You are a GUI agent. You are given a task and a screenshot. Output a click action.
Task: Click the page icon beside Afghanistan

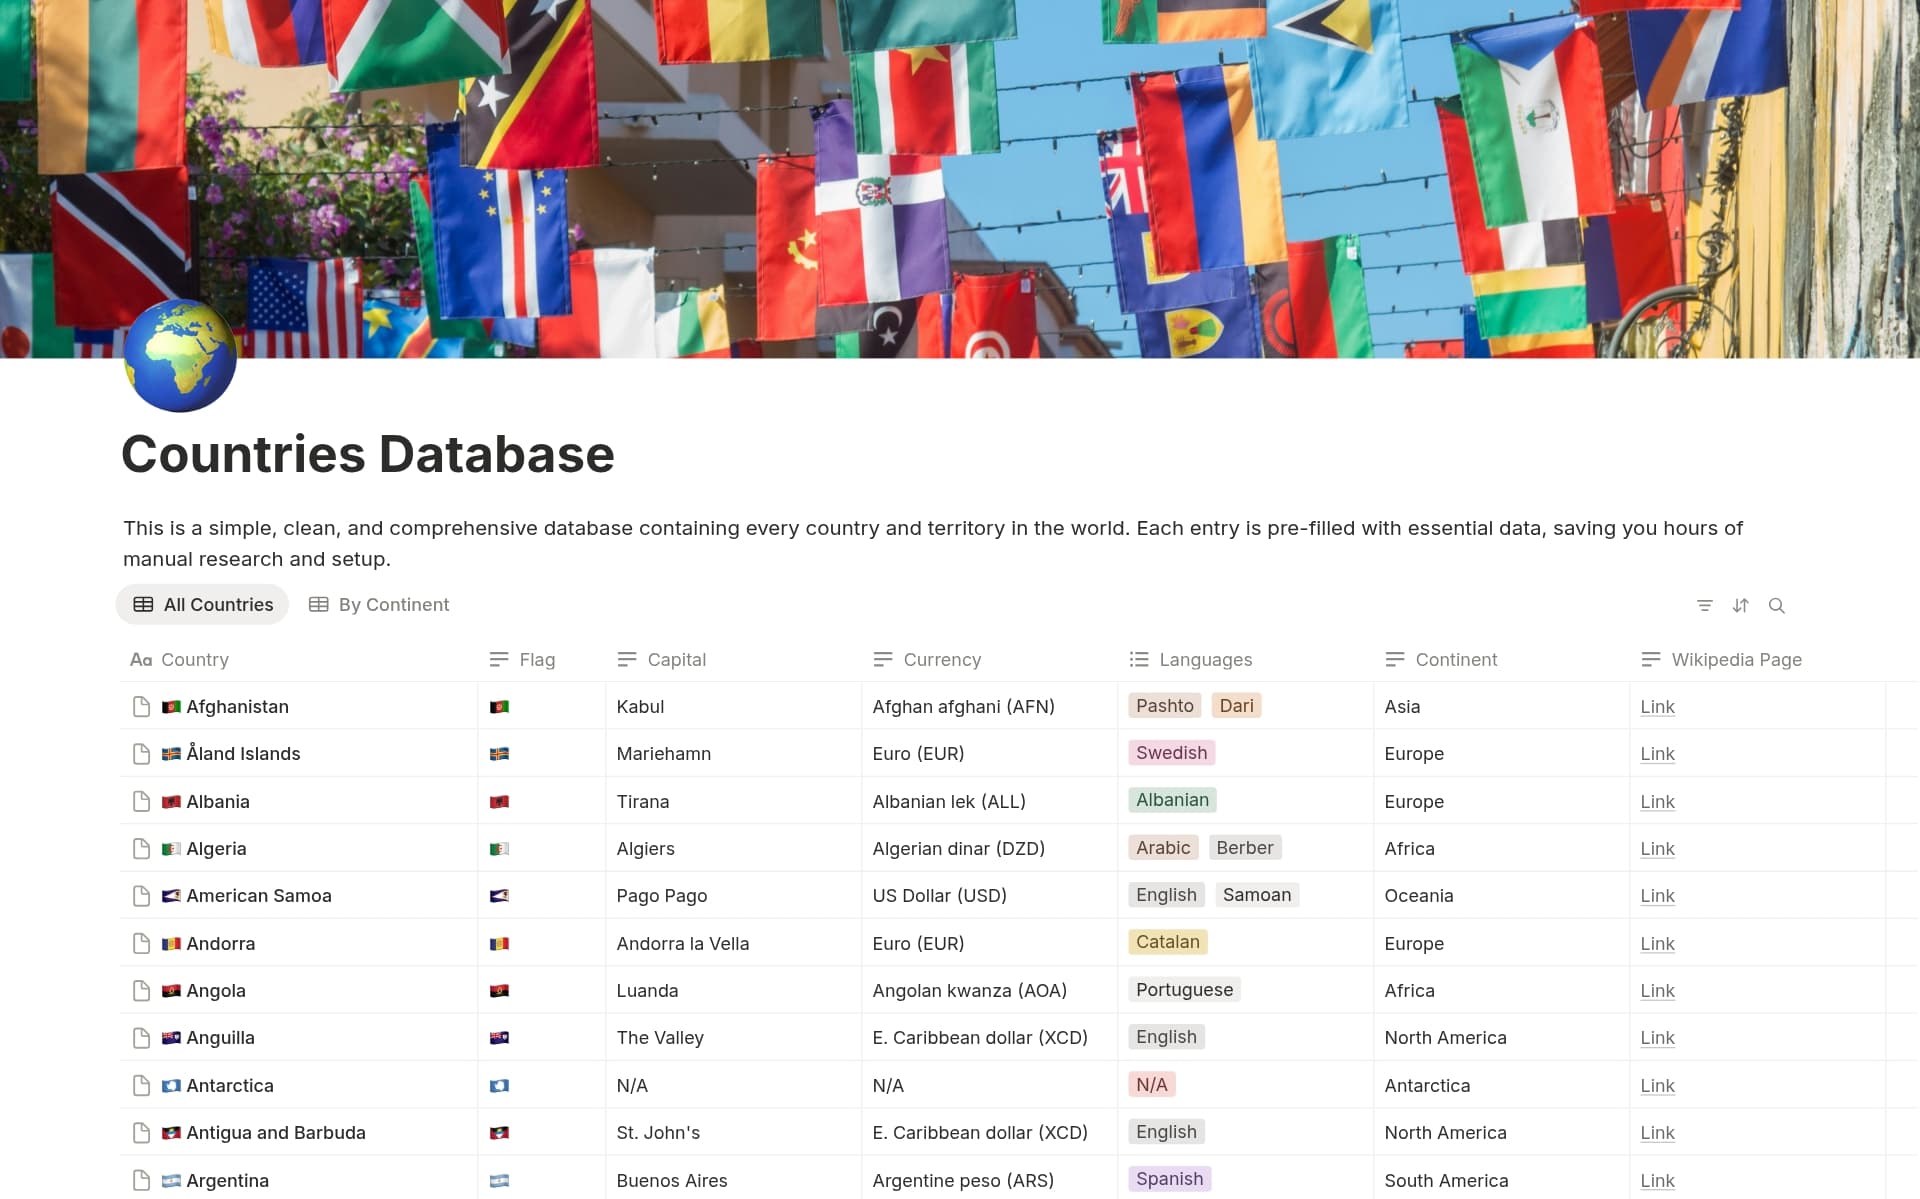pos(140,706)
